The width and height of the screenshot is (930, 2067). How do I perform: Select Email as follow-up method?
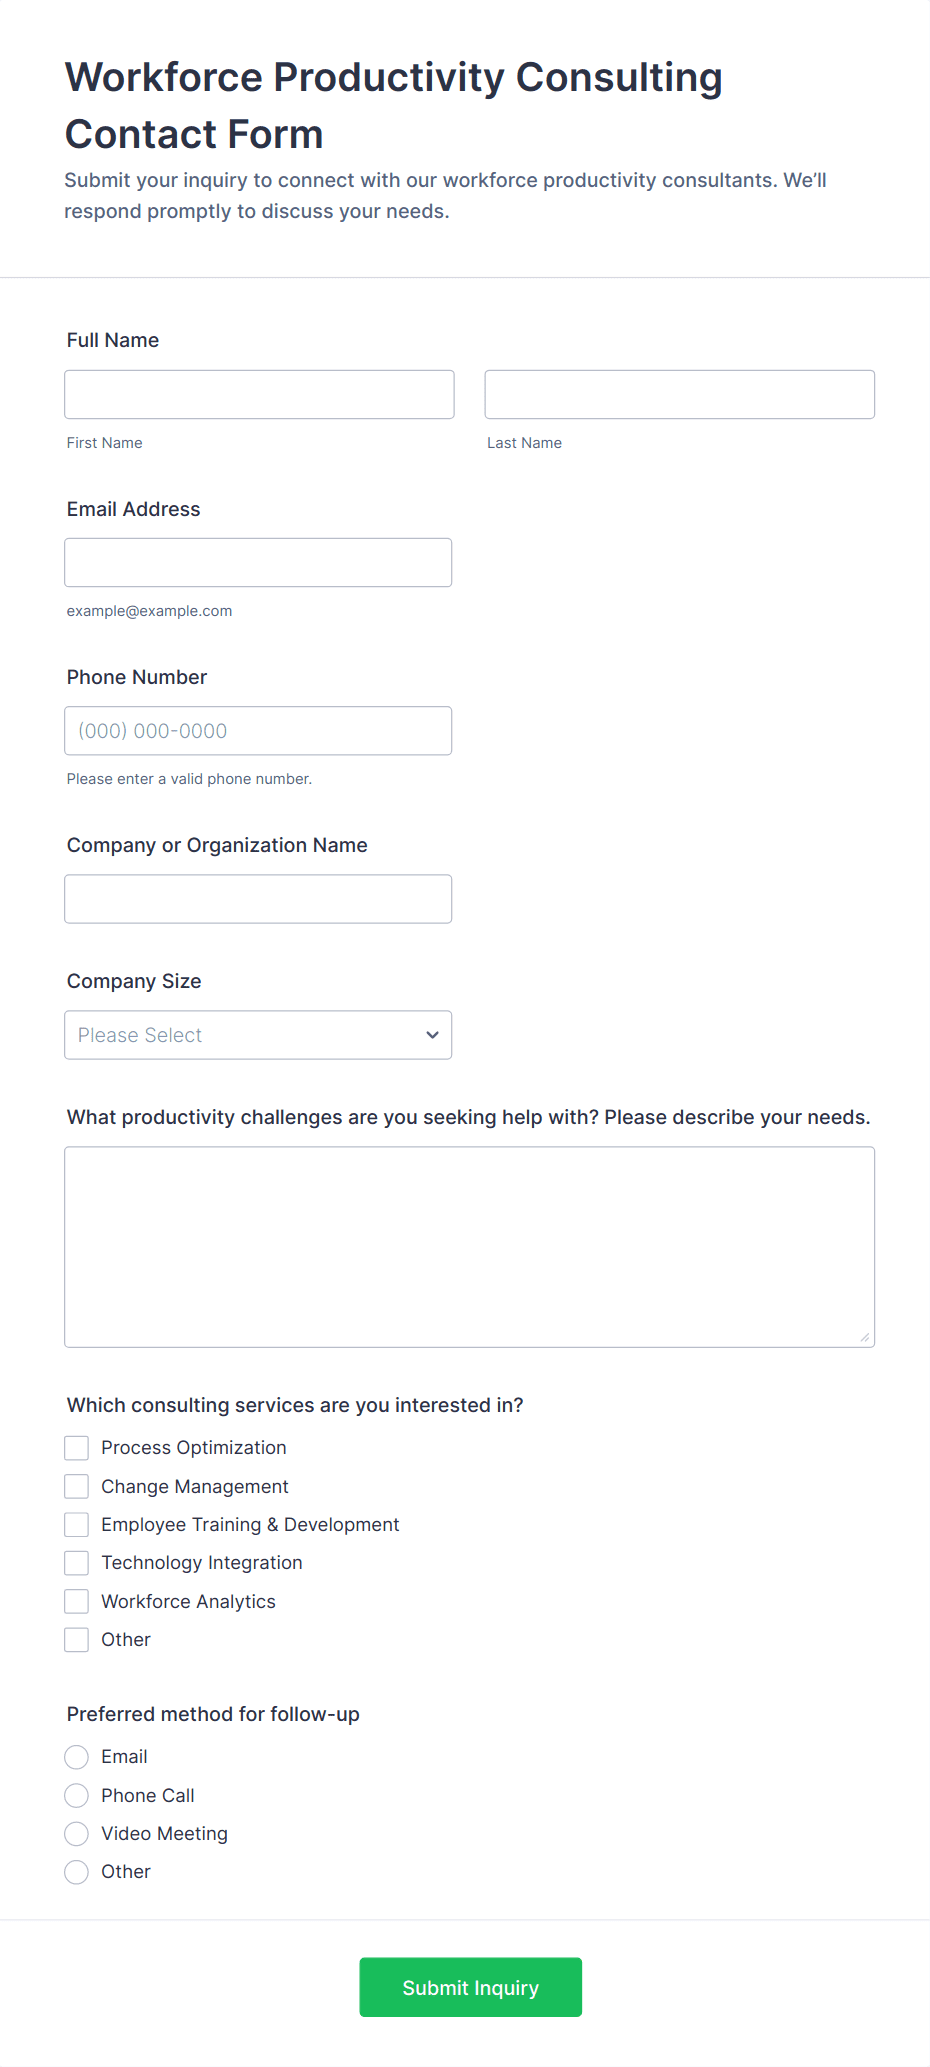tap(76, 1757)
